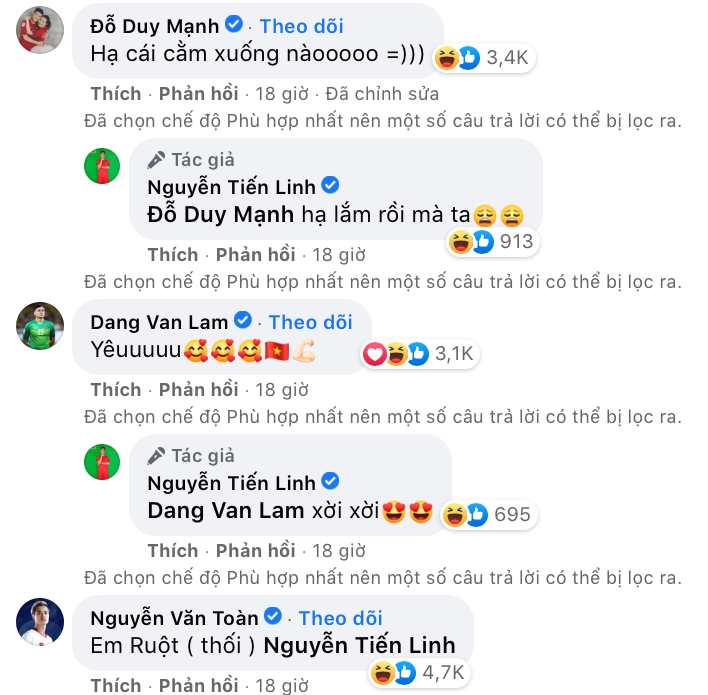Click the Tác giả microphone icon in first reply
The height and width of the screenshot is (695, 708).
point(156,160)
